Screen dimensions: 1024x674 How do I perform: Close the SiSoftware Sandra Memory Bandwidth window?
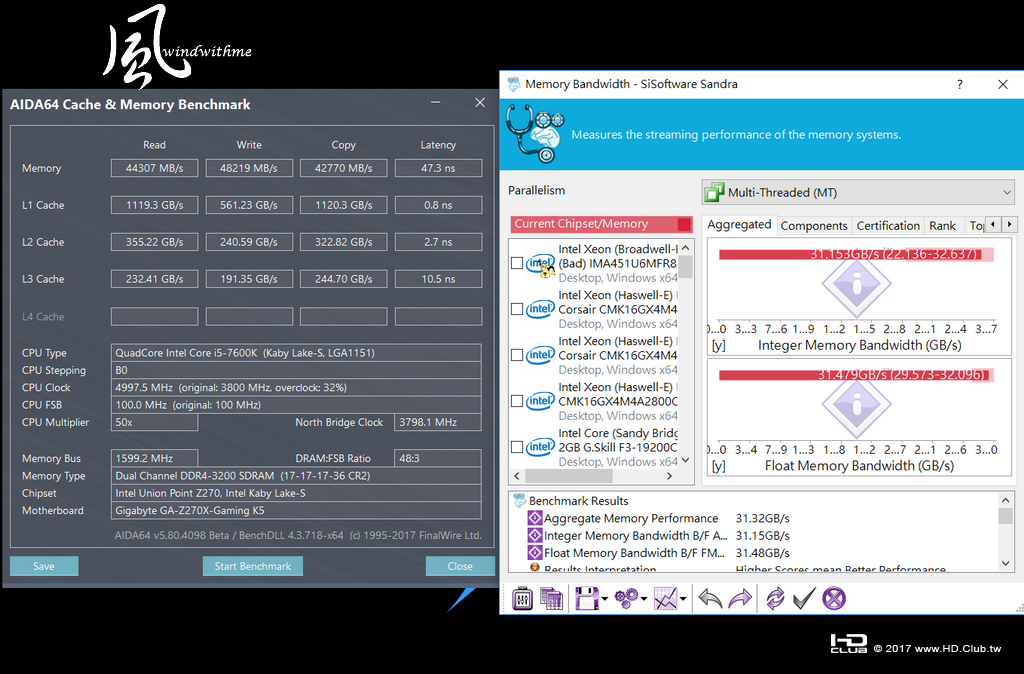[x=1003, y=84]
